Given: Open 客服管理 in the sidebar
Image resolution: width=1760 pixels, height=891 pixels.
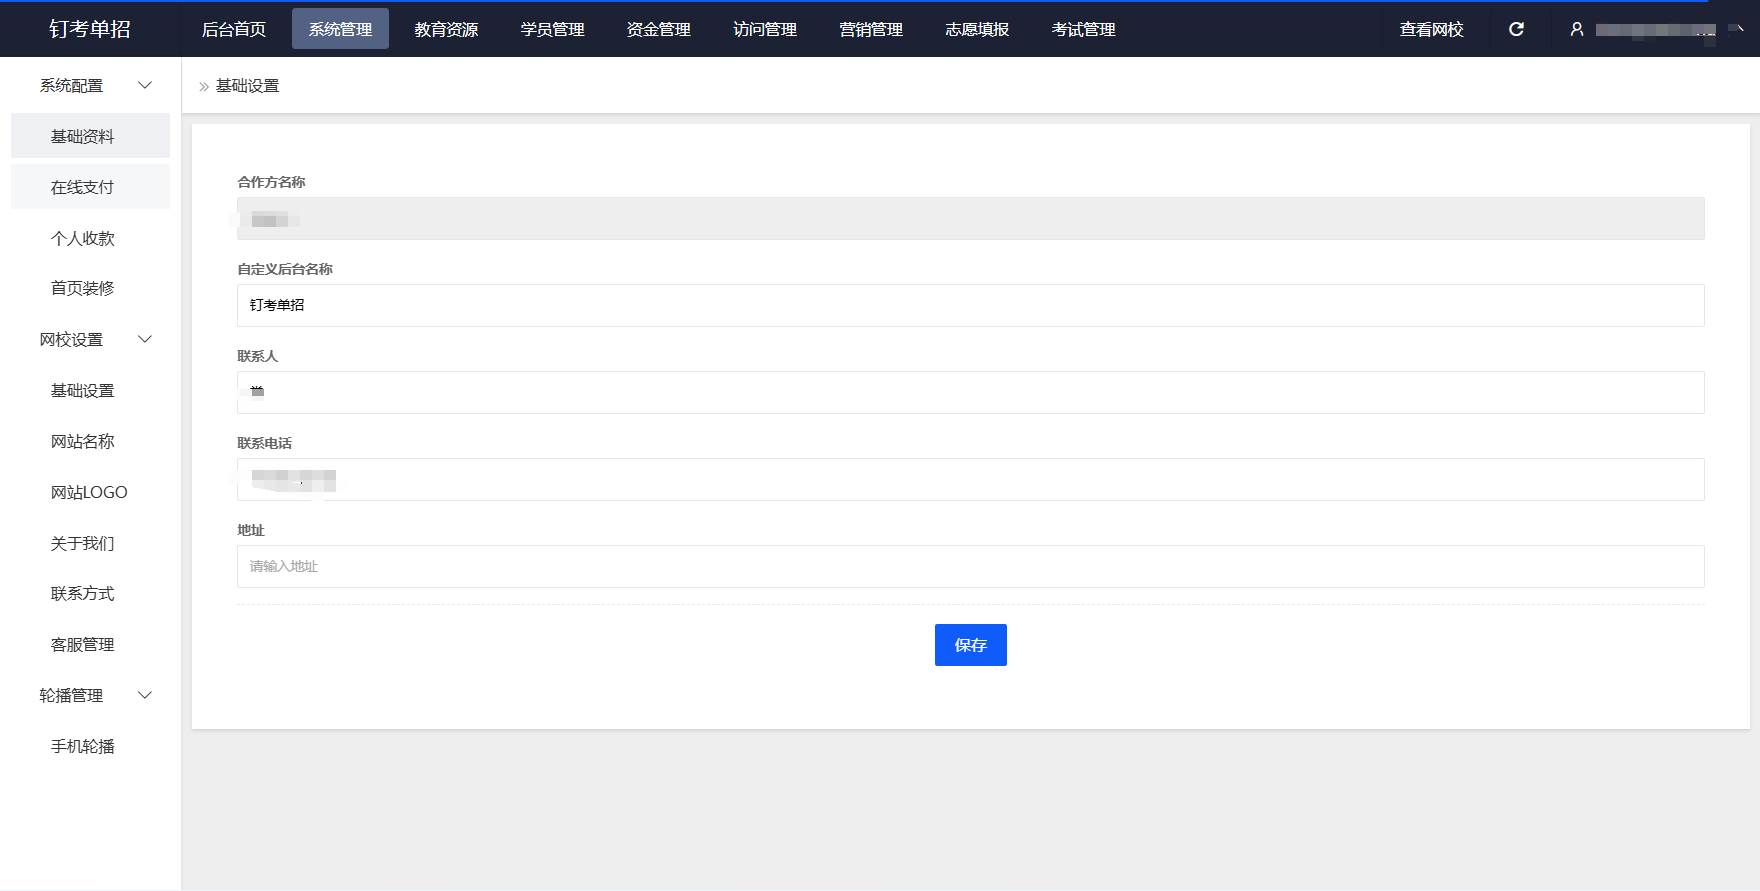Looking at the screenshot, I should click(83, 645).
